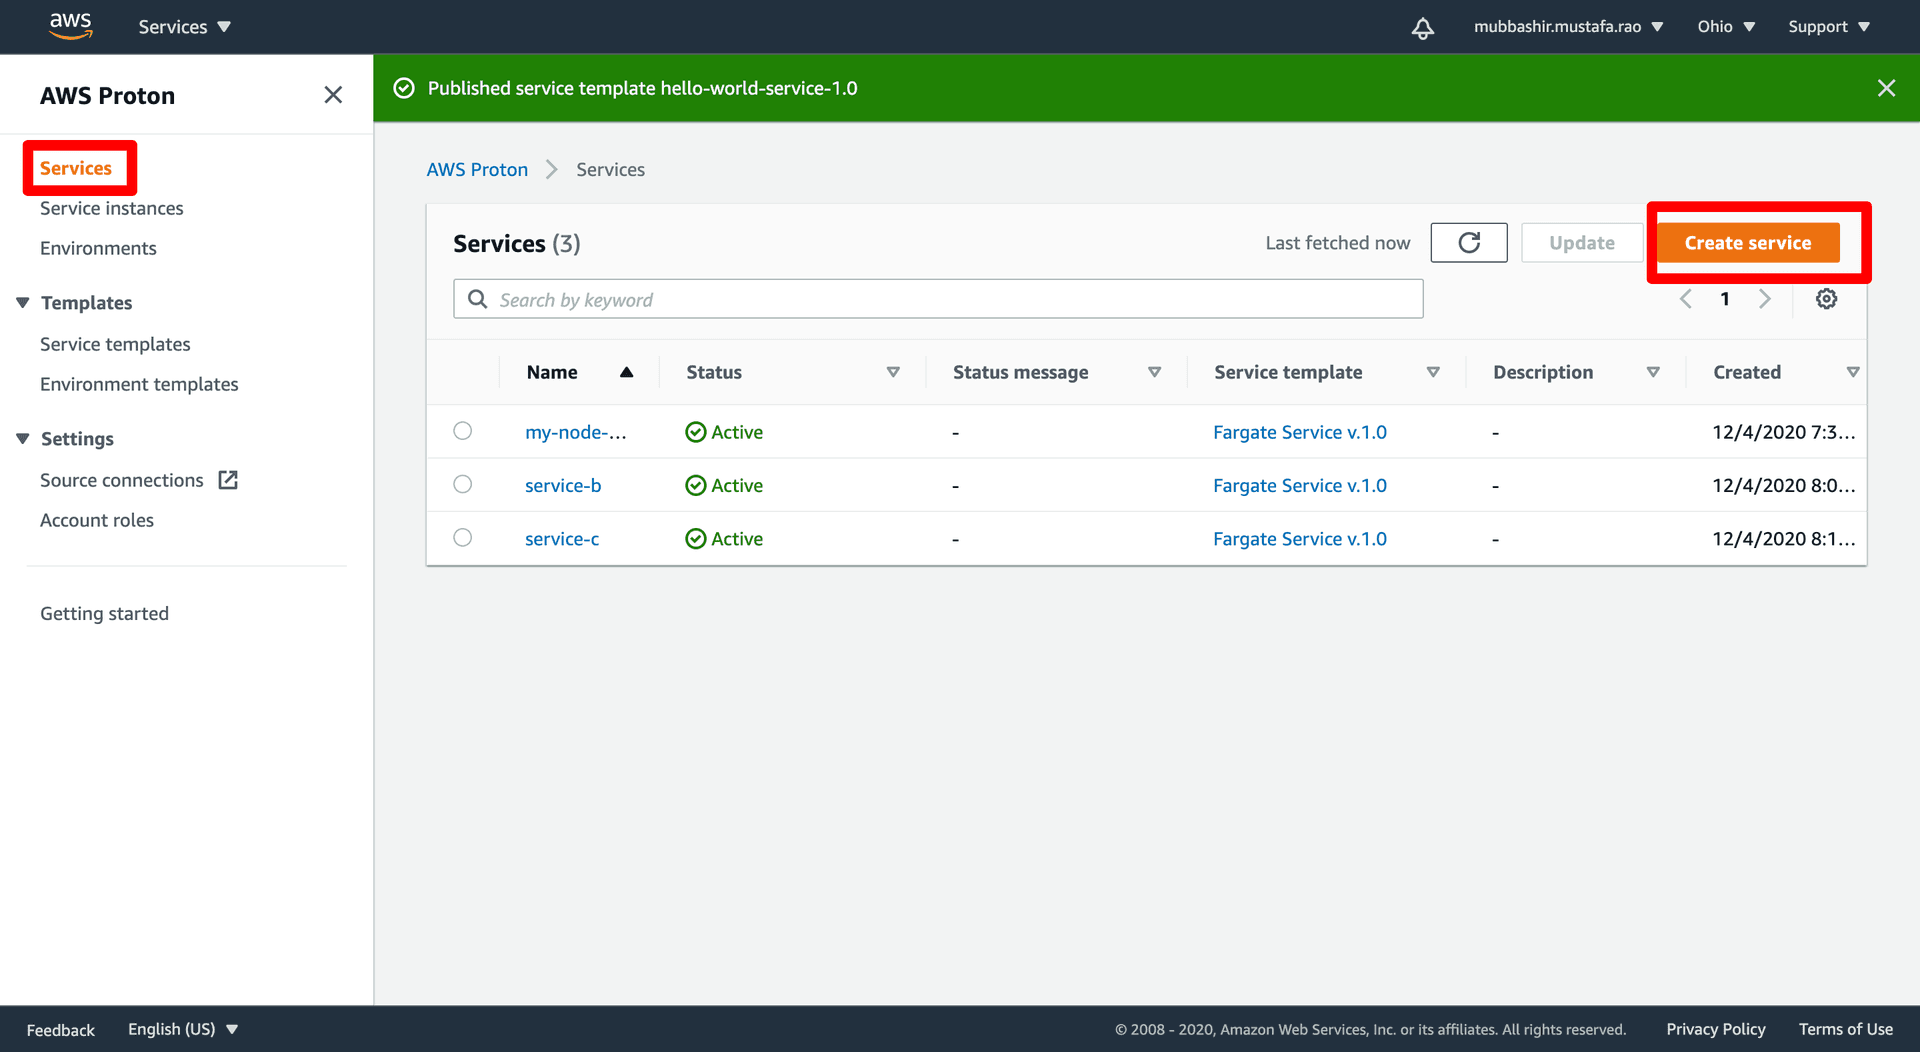Open Account roles settings

coord(97,520)
